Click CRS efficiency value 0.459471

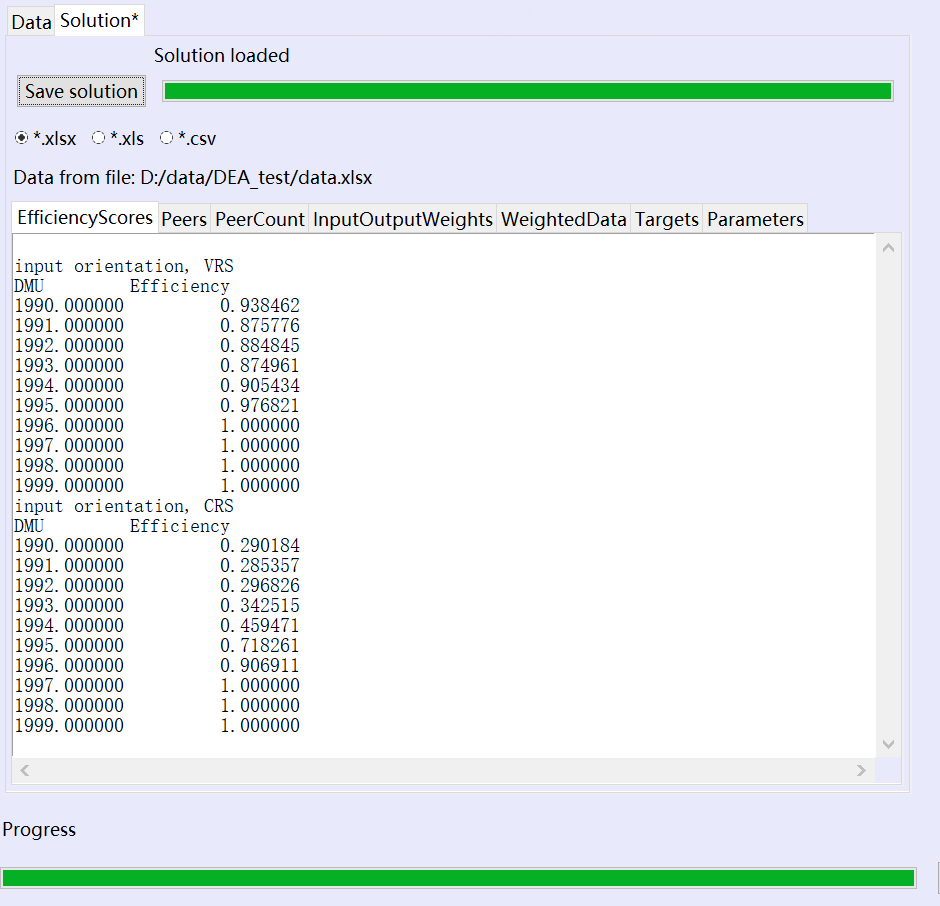click(x=260, y=625)
